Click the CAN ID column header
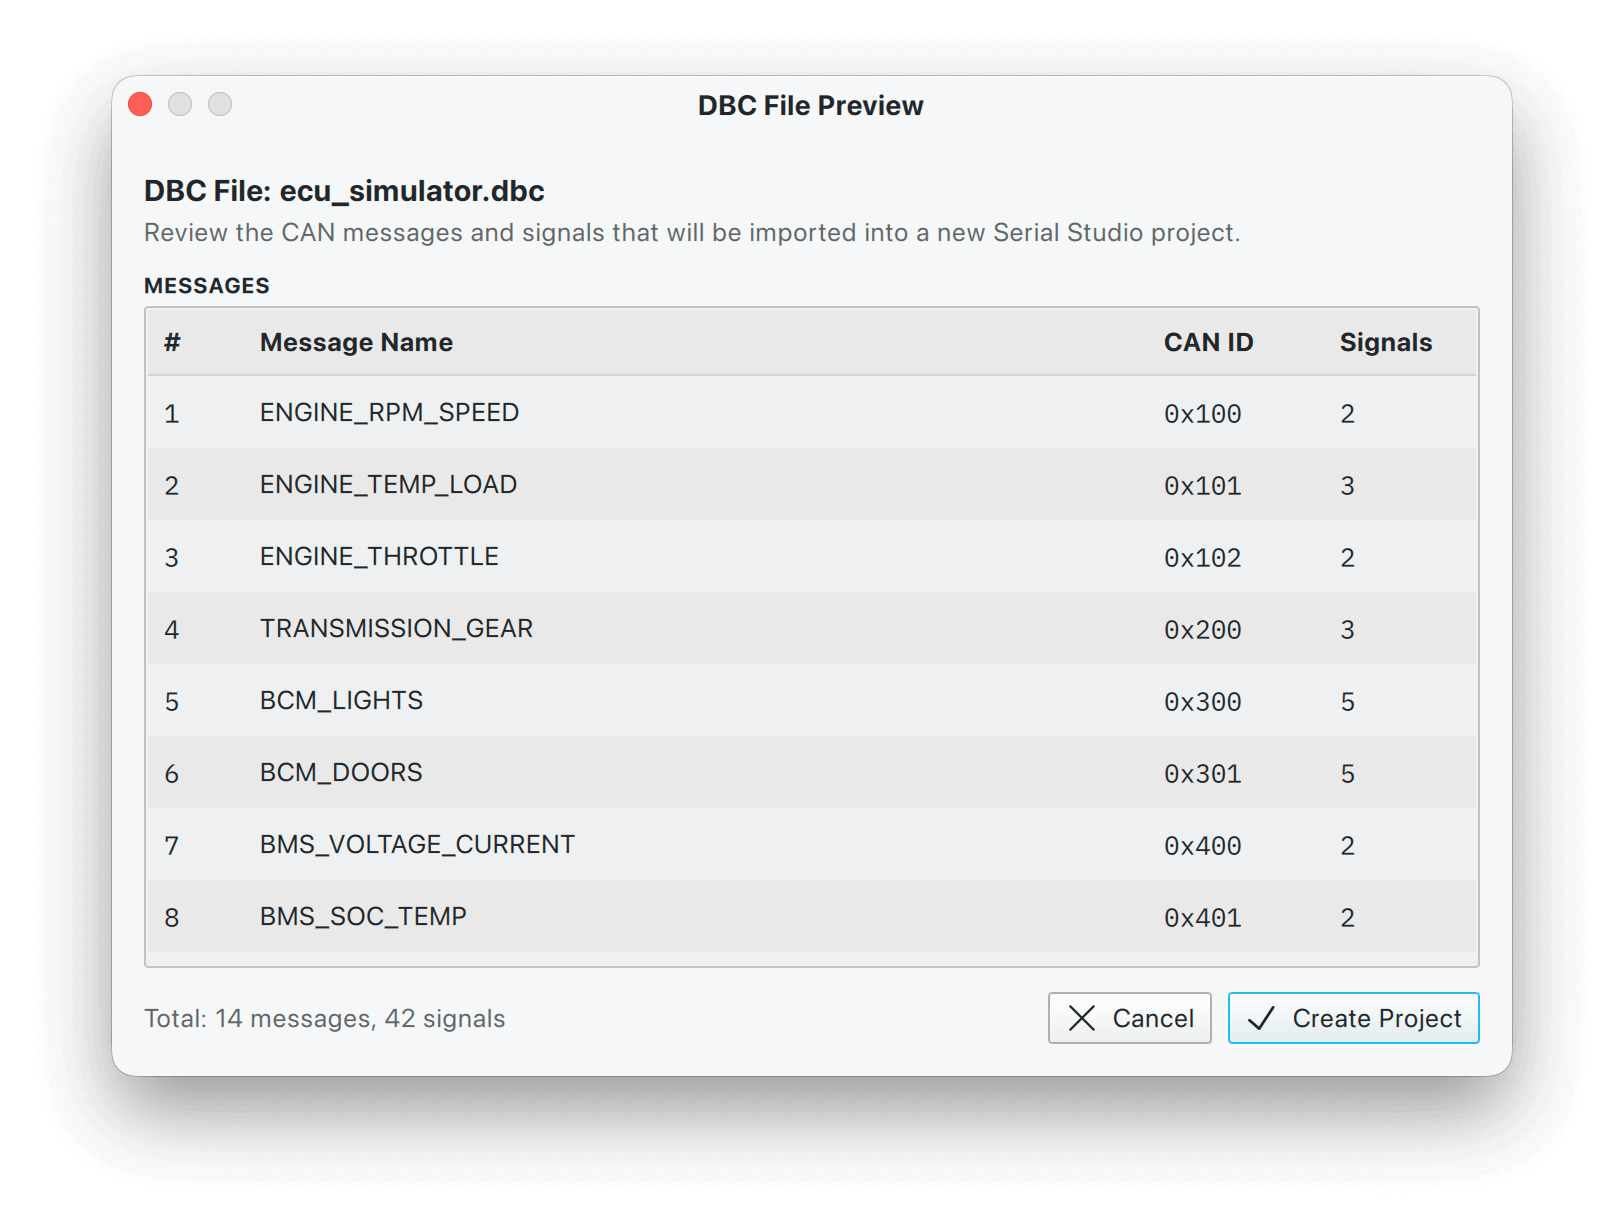1624x1224 pixels. pyautogui.click(x=1208, y=342)
